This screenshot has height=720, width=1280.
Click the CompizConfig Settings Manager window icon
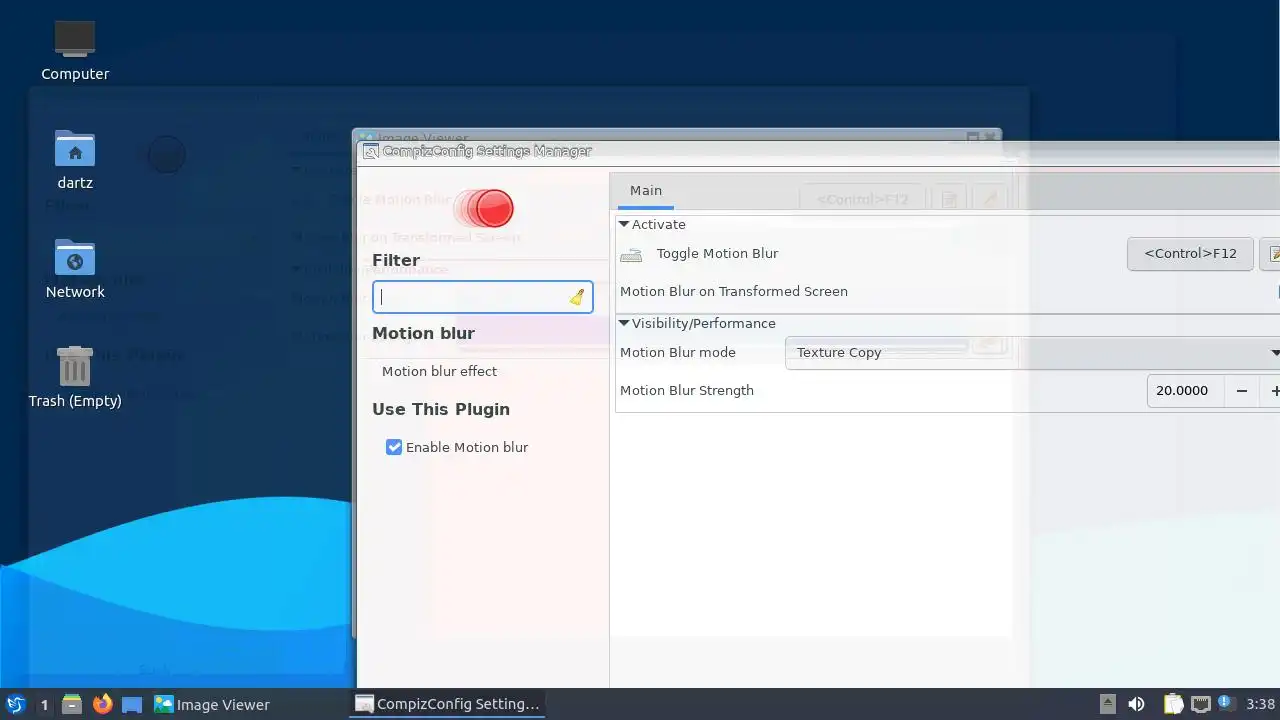370,151
